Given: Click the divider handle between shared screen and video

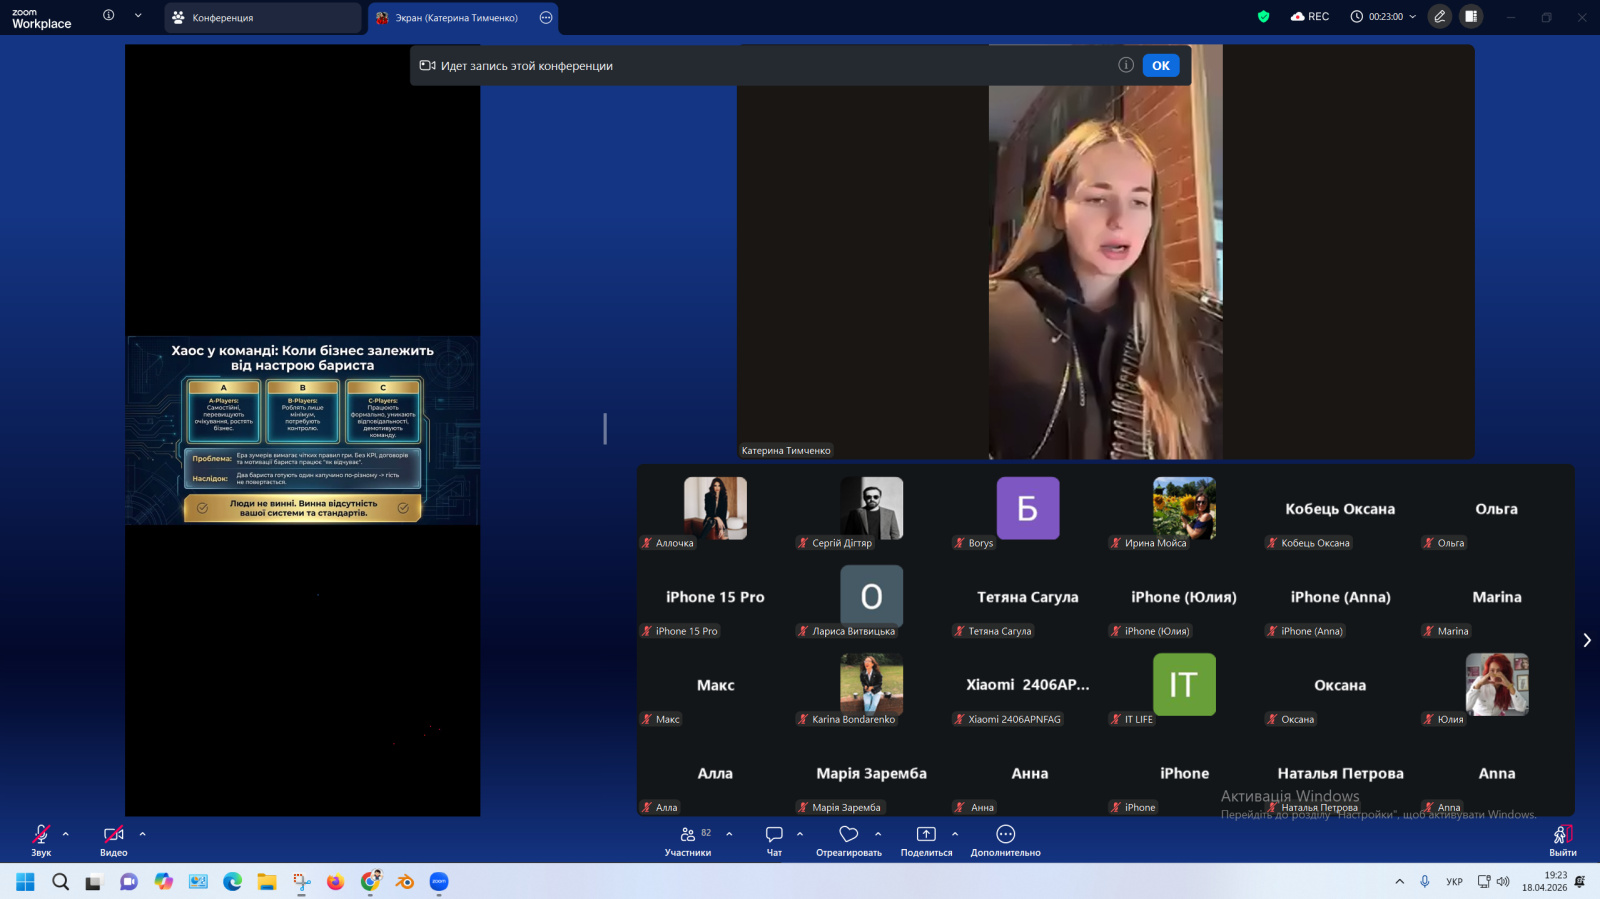Looking at the screenshot, I should point(605,429).
